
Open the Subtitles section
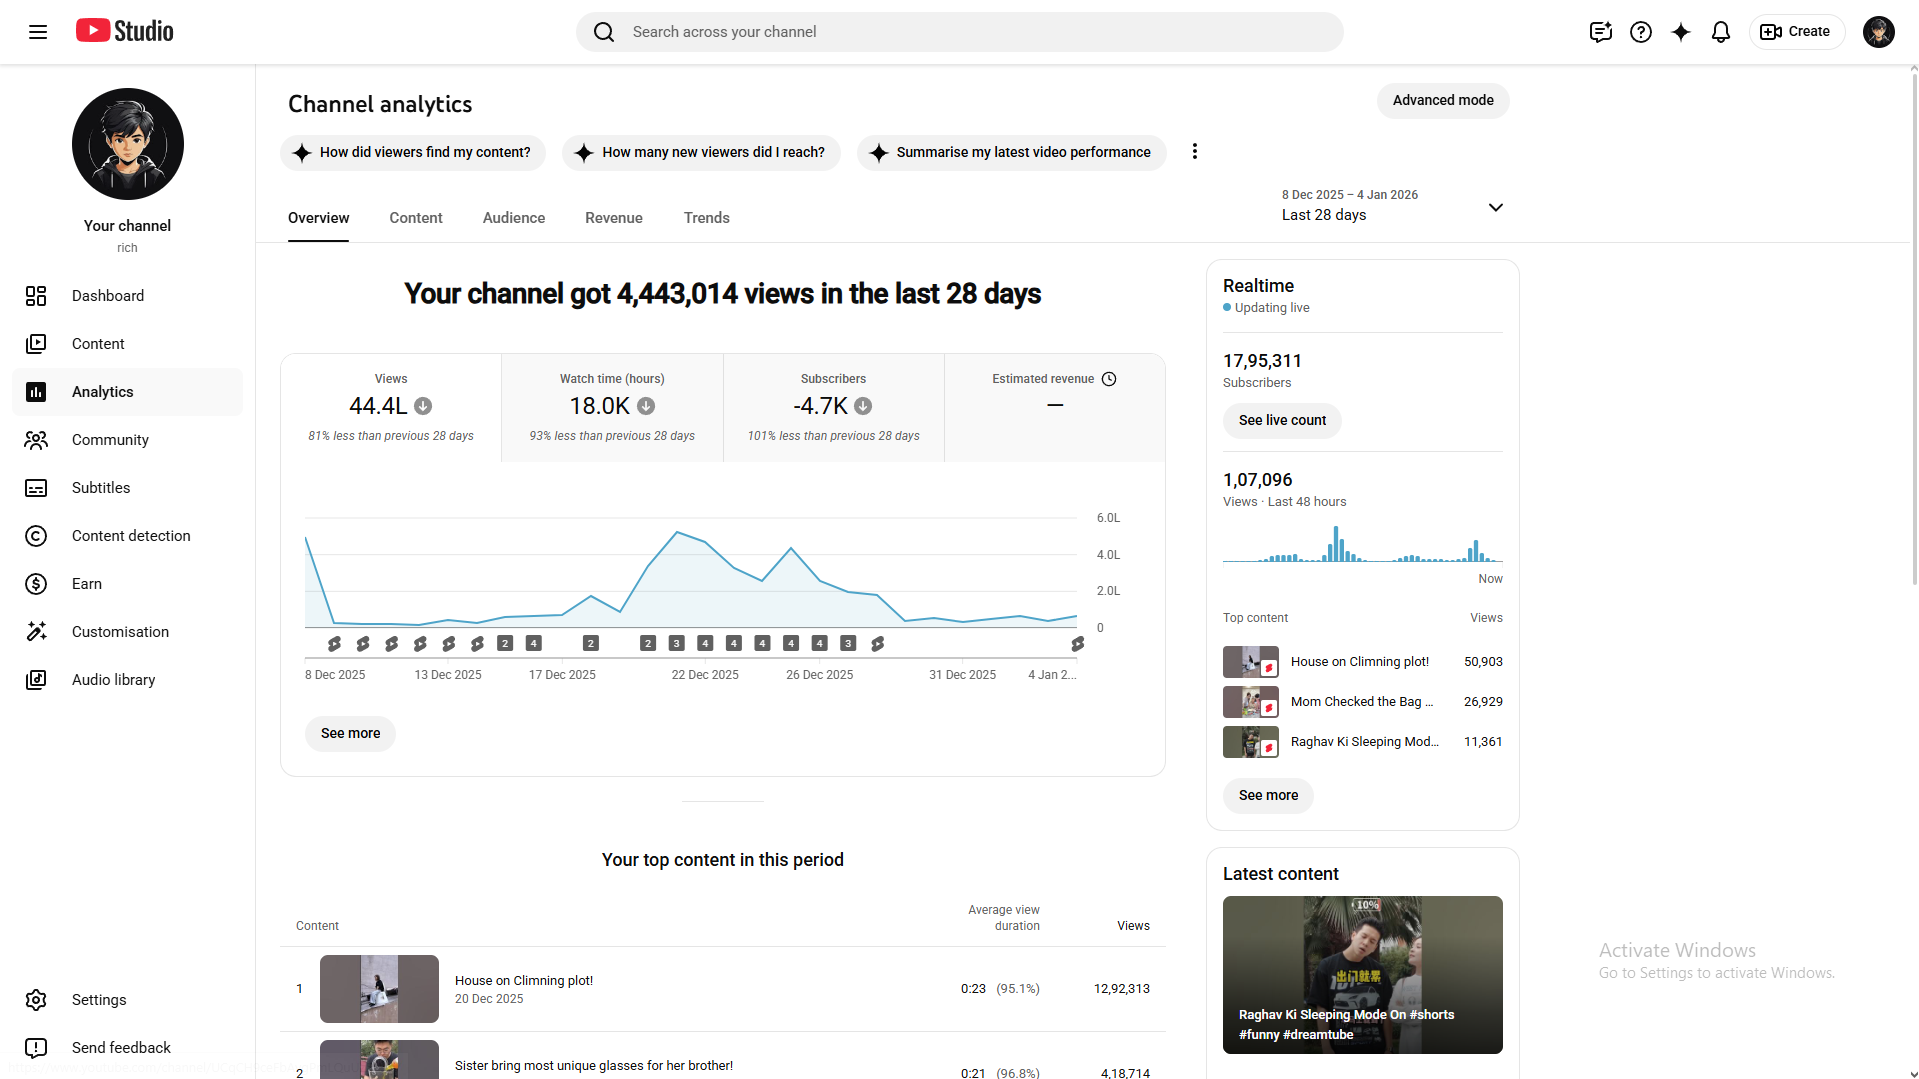101,488
